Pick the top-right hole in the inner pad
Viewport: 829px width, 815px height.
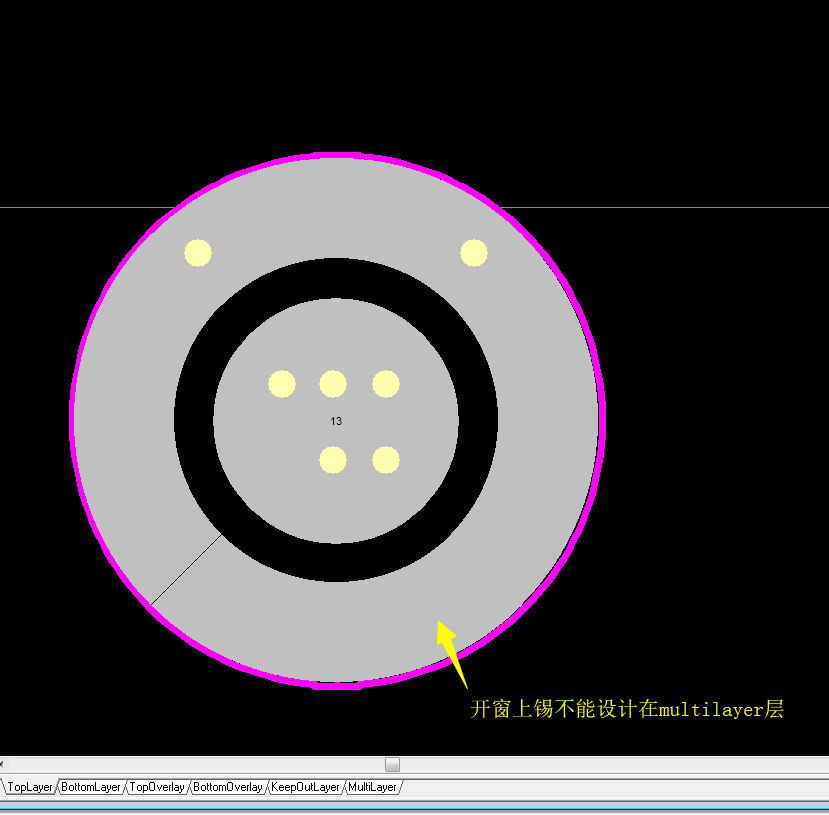pos(386,384)
